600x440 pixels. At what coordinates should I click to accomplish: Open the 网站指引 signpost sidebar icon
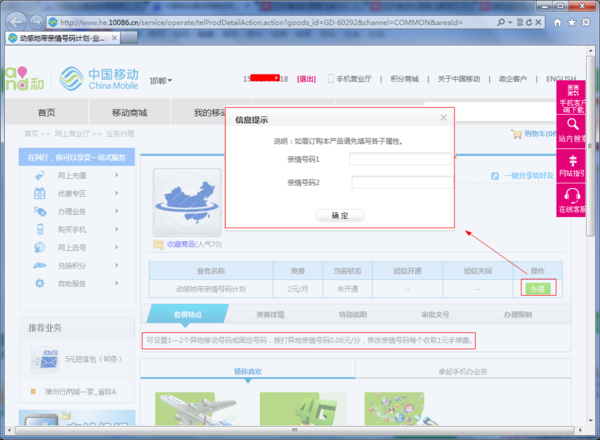click(572, 160)
